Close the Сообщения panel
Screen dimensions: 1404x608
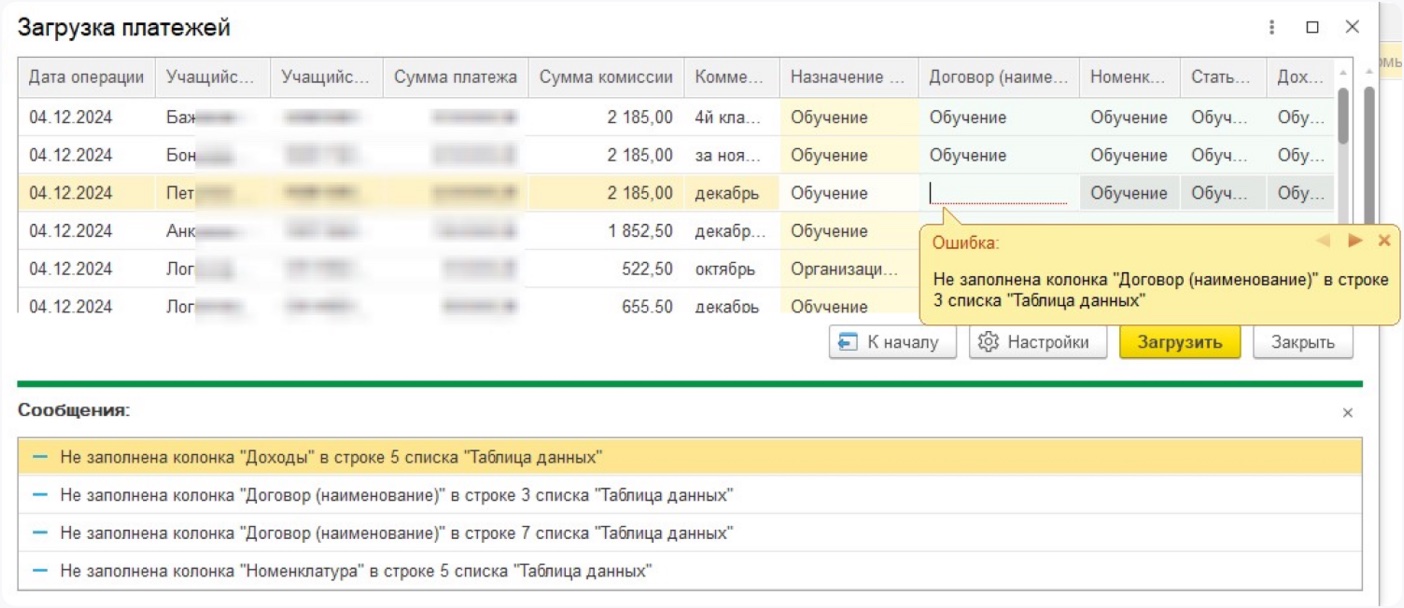pyautogui.click(x=1347, y=412)
